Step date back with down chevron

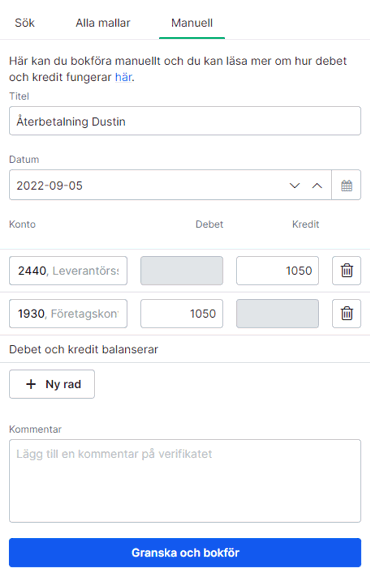pos(294,185)
